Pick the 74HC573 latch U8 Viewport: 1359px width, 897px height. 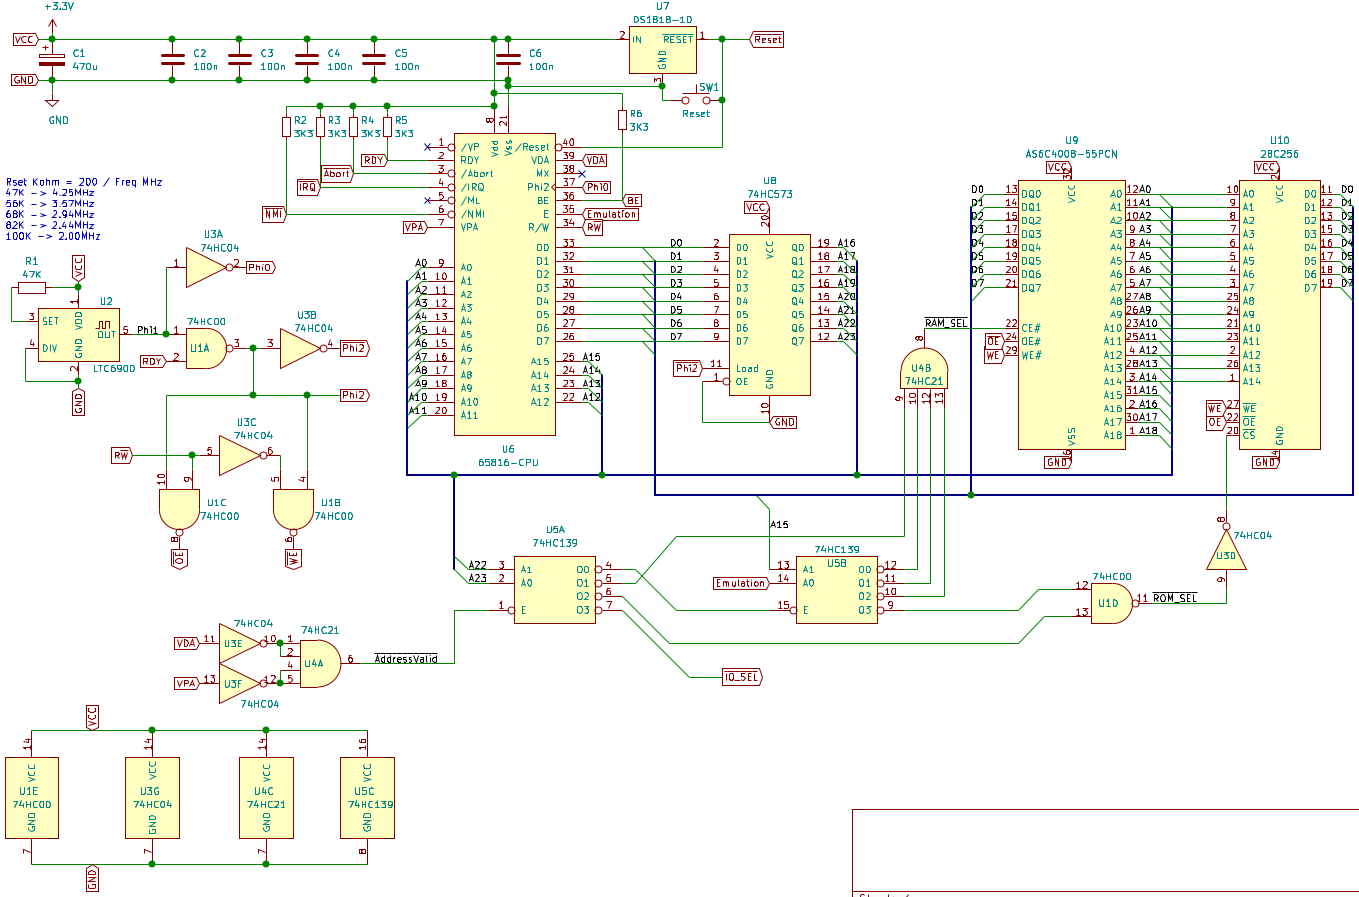769,315
